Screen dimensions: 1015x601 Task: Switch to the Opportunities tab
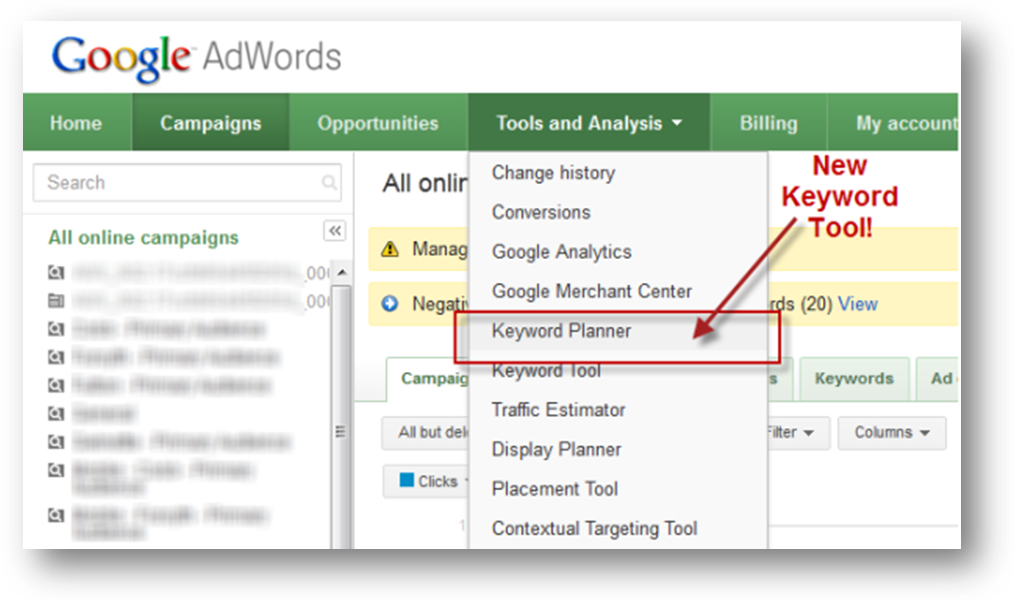[x=378, y=123]
